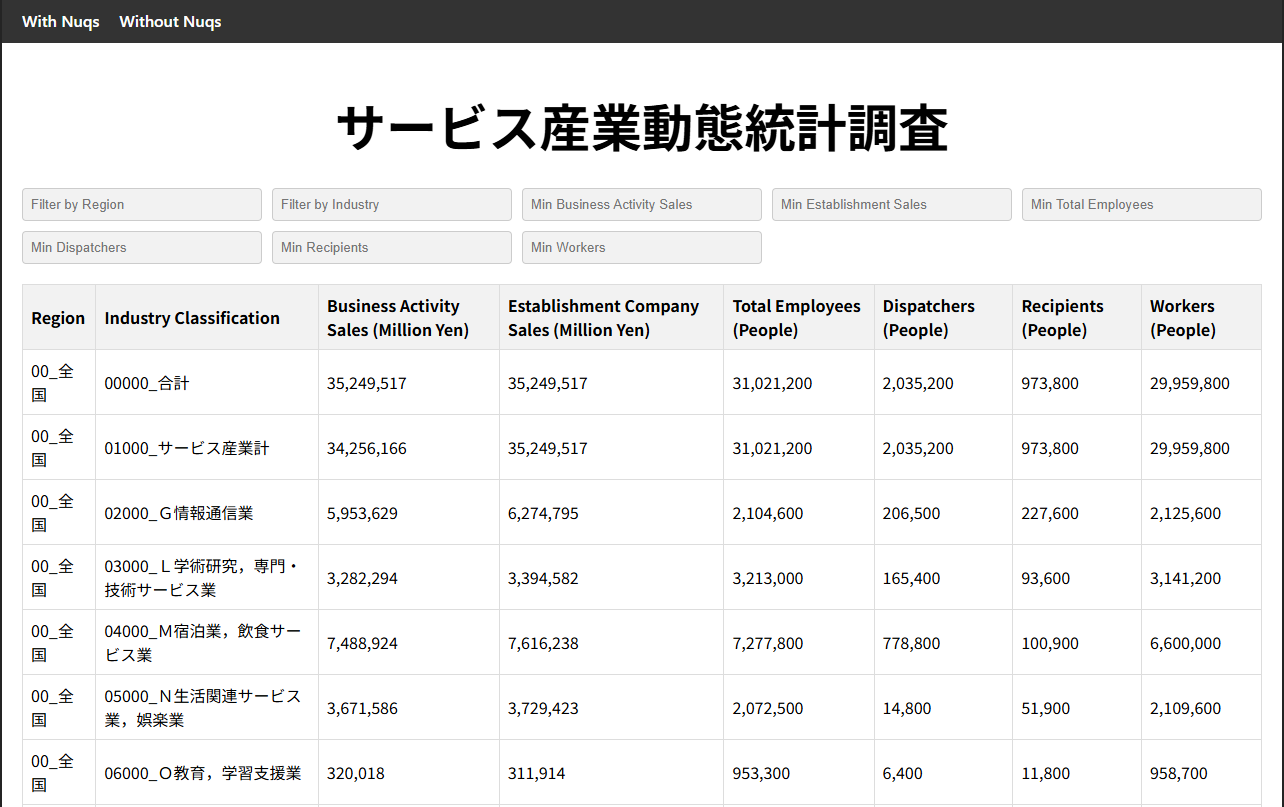Select the Dispatchers (People) column header
The height and width of the screenshot is (807, 1284).
tap(928, 318)
